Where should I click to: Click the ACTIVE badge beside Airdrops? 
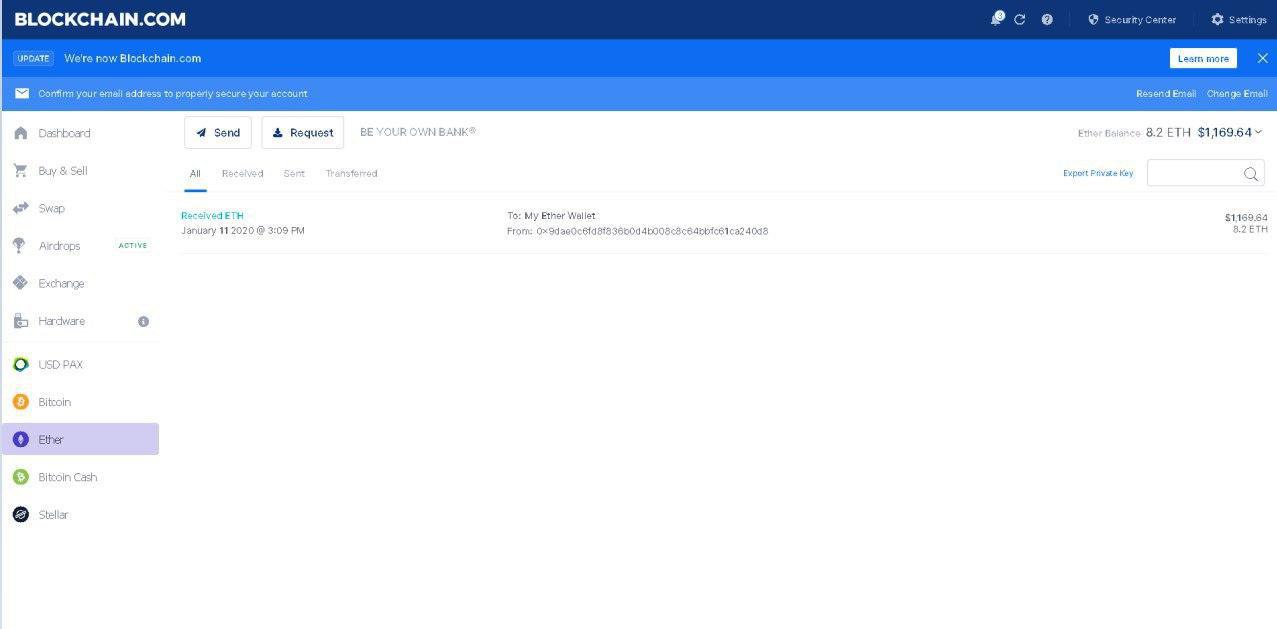[133, 246]
